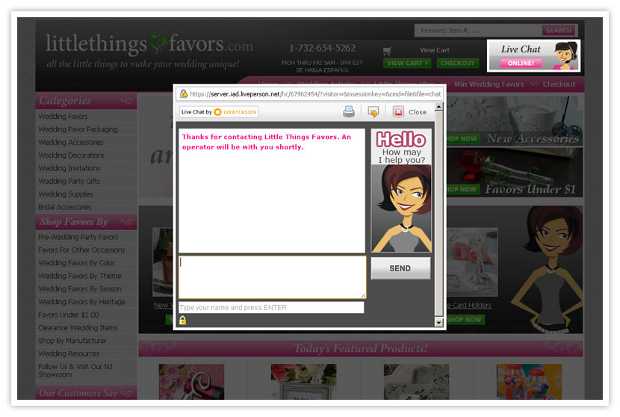Image resolution: width=620 pixels, height=417 pixels.
Task: Click the Win Wedding Favors menu item
Action: click(490, 85)
